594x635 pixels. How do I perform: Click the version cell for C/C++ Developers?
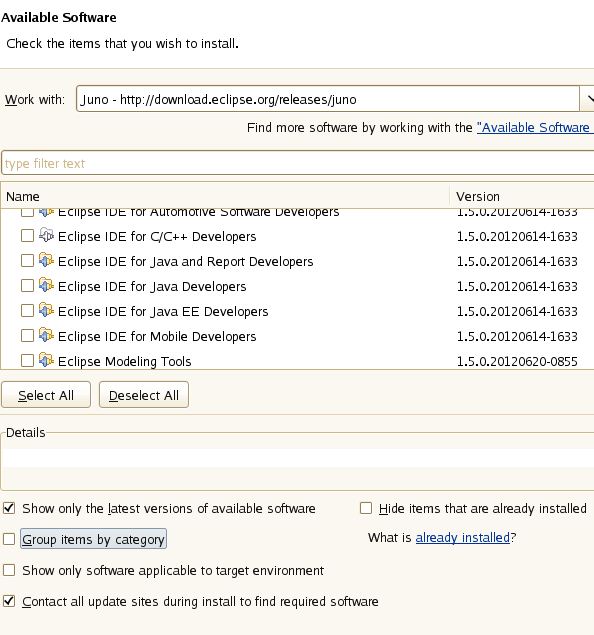tap(517, 237)
